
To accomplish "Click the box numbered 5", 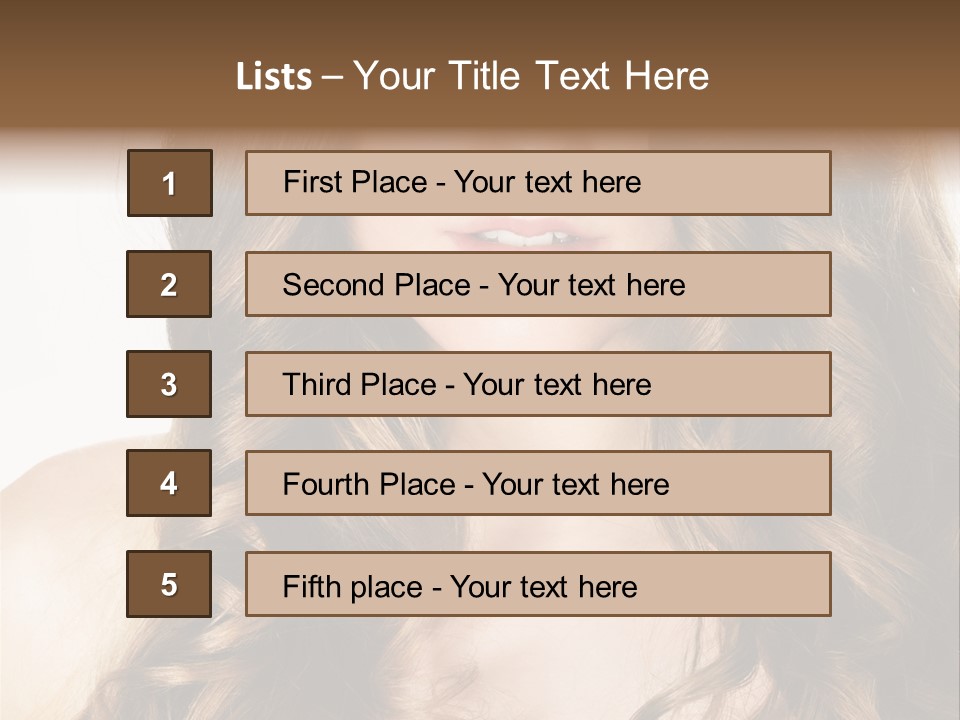I will (169, 584).
